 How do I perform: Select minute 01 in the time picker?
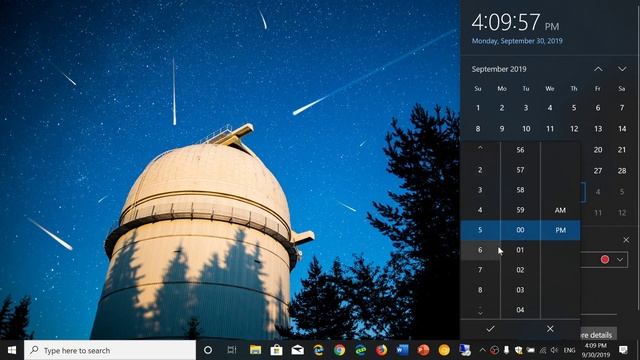pyautogui.click(x=520, y=250)
